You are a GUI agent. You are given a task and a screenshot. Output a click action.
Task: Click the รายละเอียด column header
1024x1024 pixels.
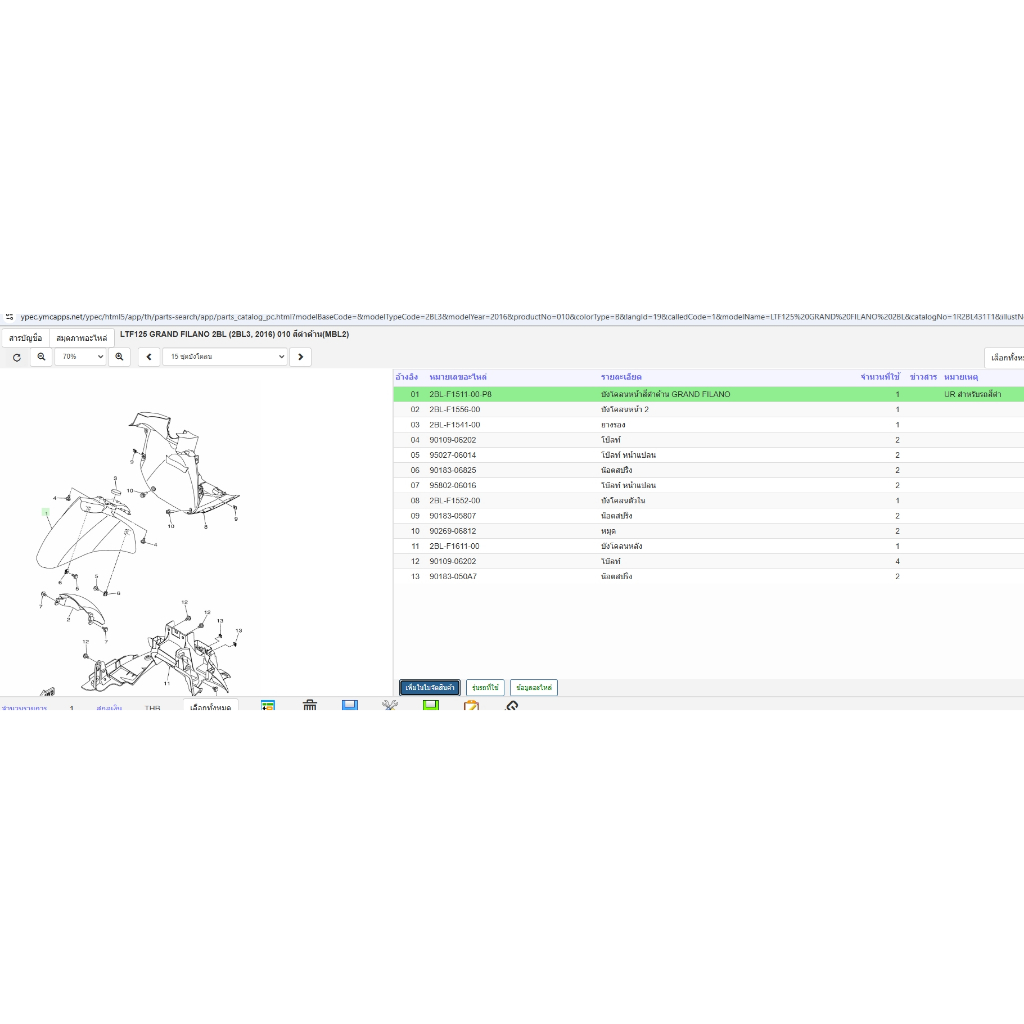621,377
